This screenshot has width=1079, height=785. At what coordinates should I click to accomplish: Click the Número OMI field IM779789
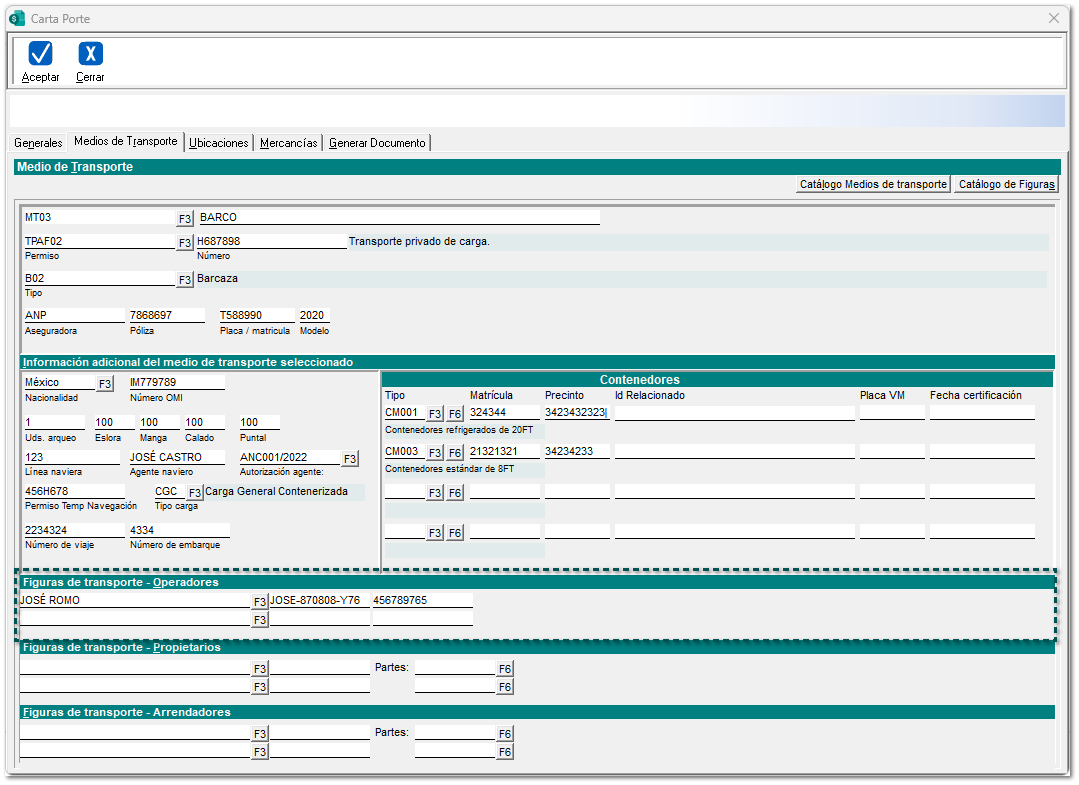tap(176, 382)
